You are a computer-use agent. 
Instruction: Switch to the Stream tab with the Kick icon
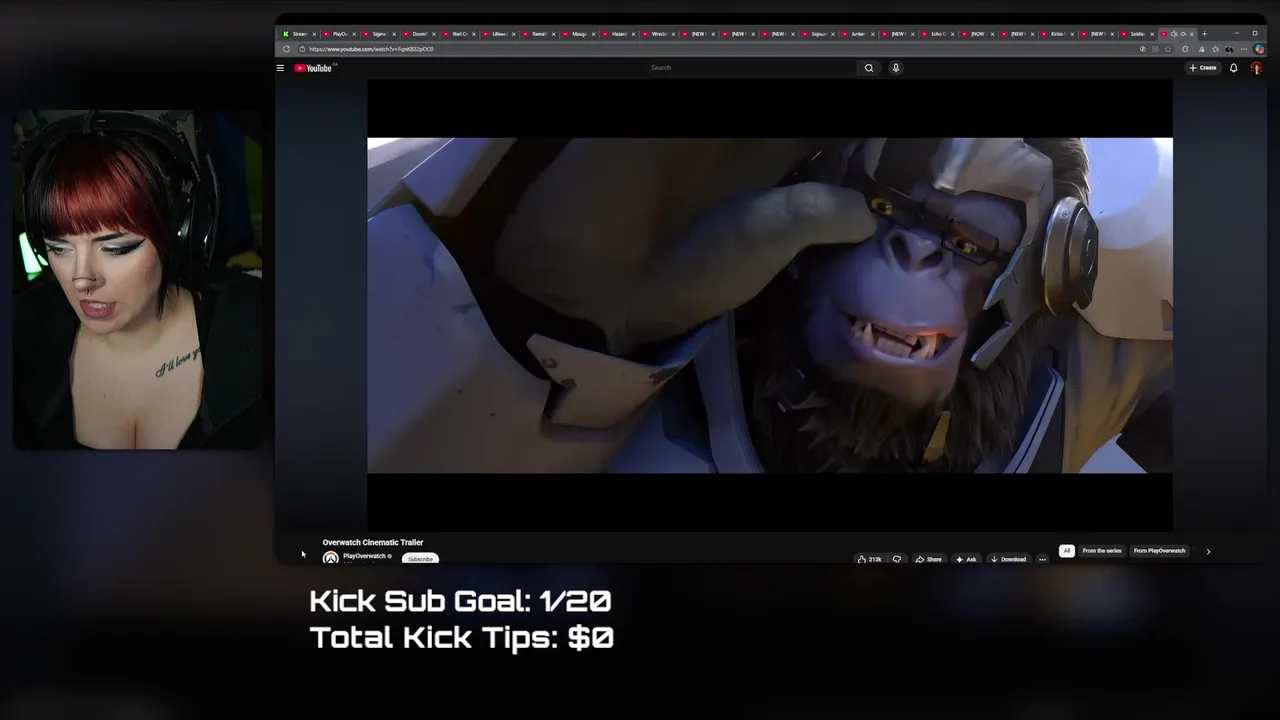299,34
